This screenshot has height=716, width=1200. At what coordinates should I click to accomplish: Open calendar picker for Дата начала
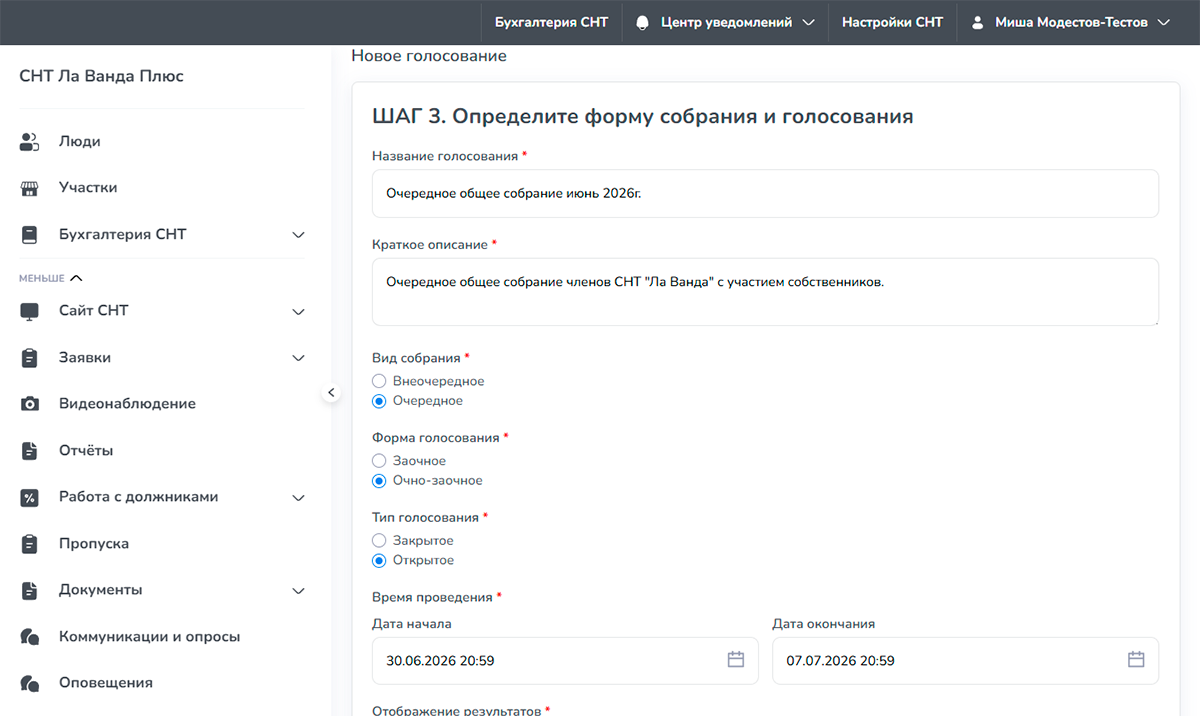coord(736,660)
